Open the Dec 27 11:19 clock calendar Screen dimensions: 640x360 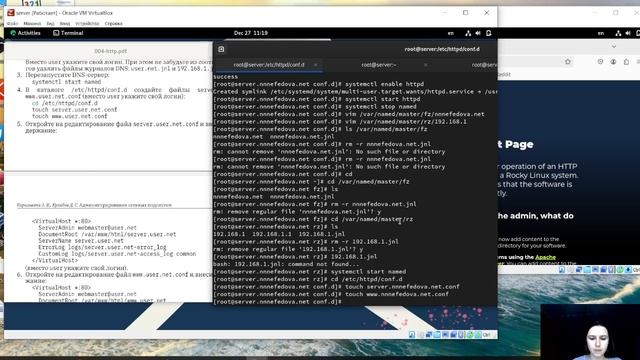point(251,33)
